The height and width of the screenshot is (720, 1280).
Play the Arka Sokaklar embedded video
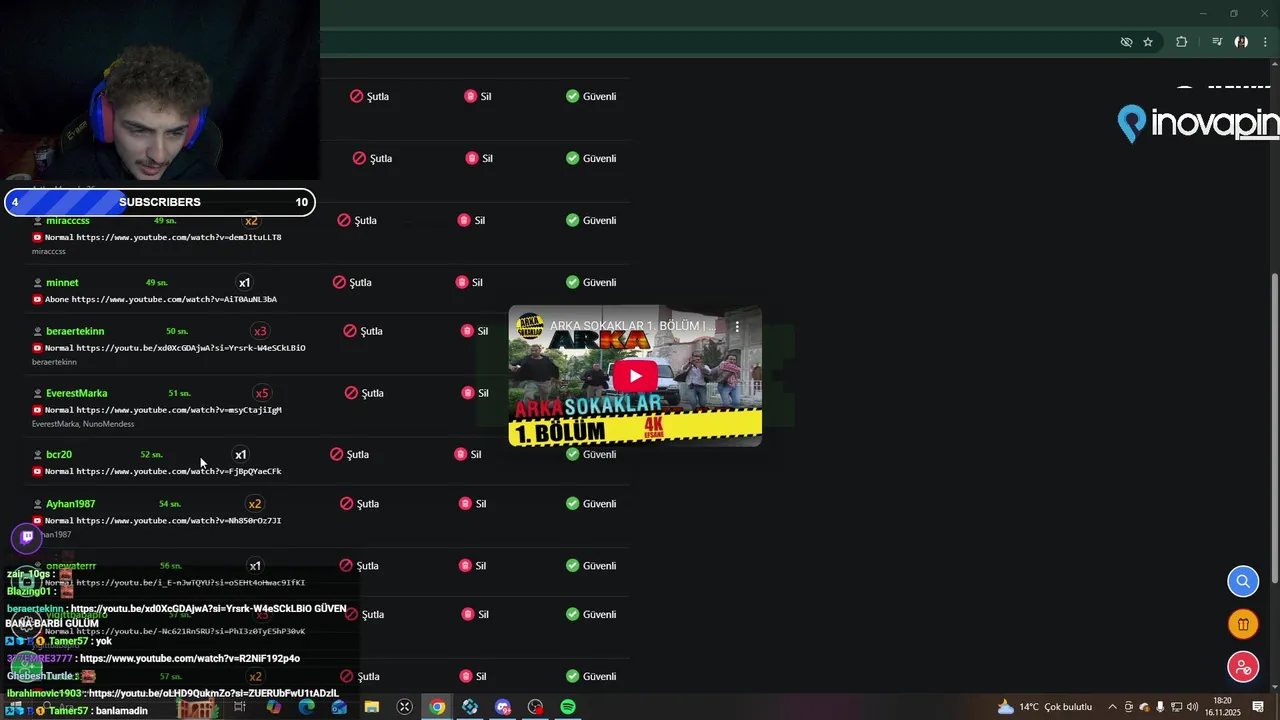635,376
